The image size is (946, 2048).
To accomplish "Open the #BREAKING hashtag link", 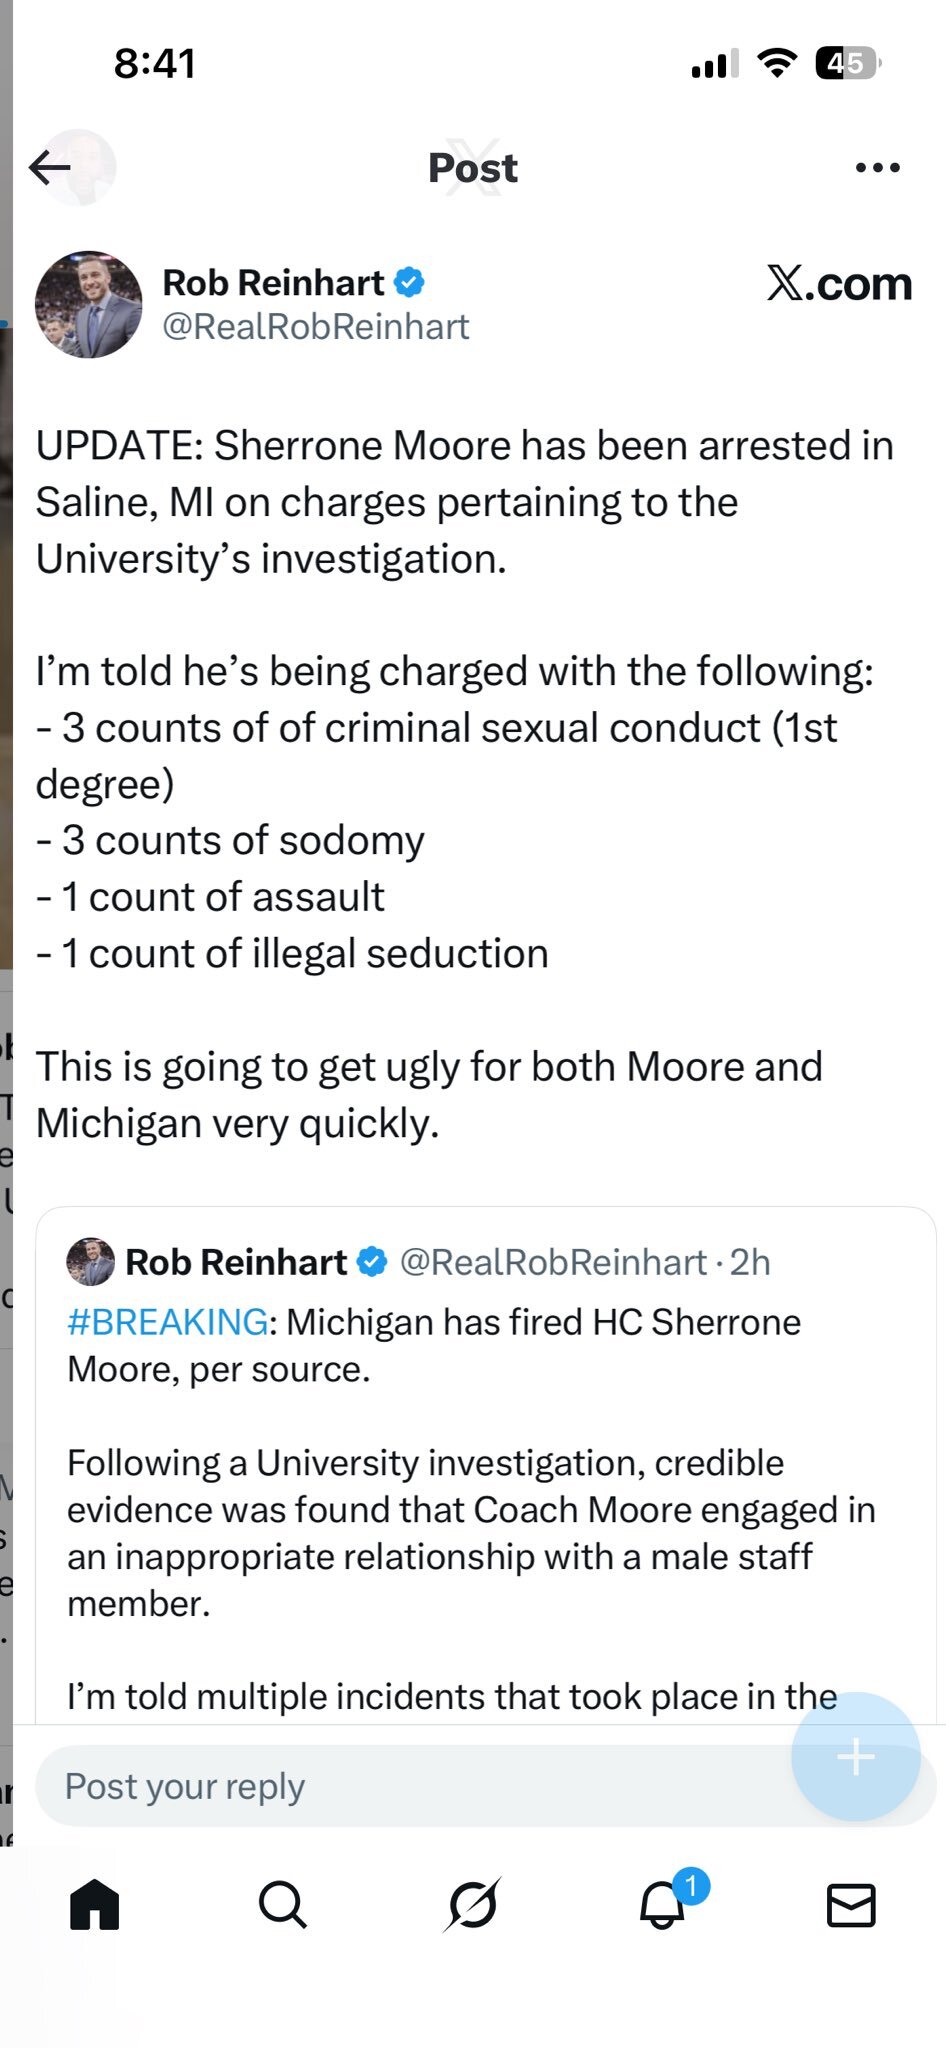I will 168,1322.
